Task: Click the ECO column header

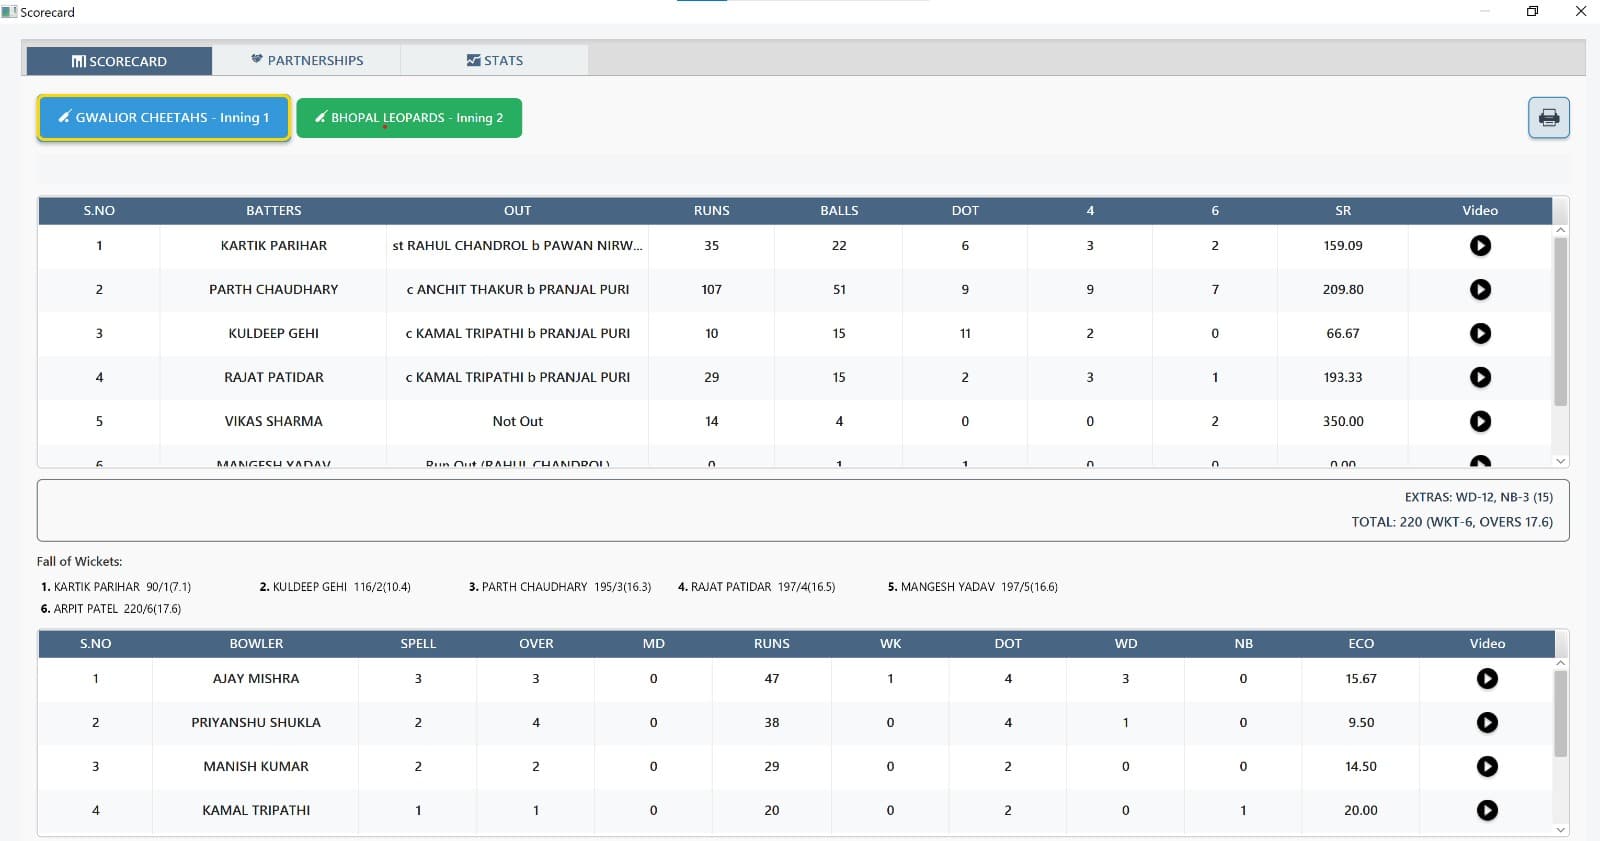Action: 1361,643
